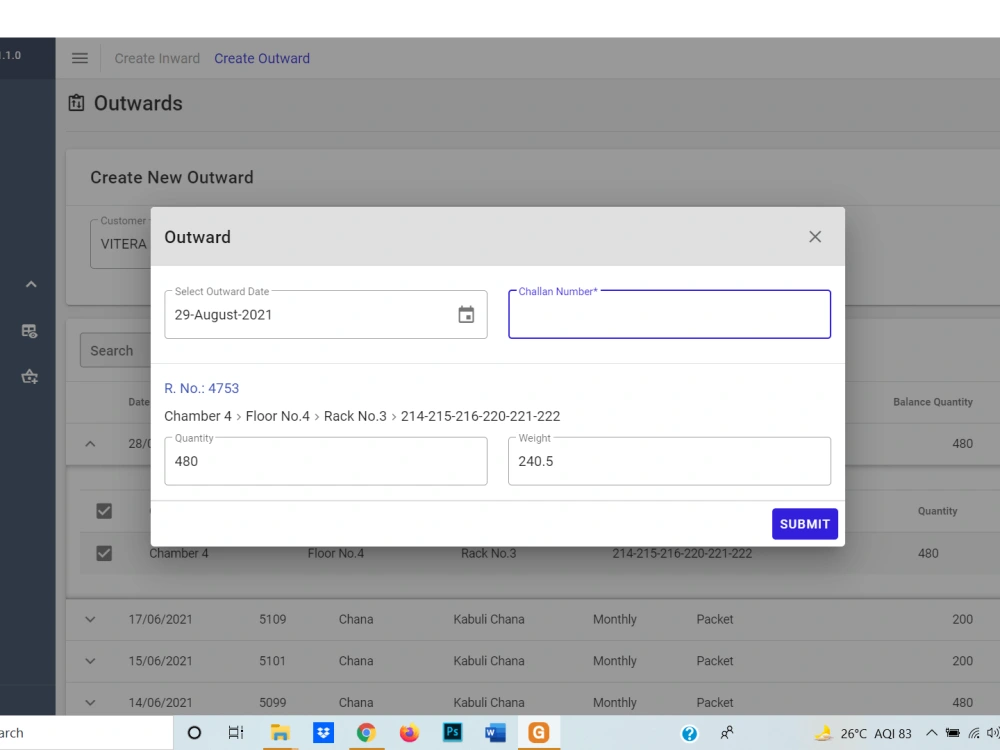Click the Search box behind the dialog
Screen dimensions: 1000x750
pos(115,351)
